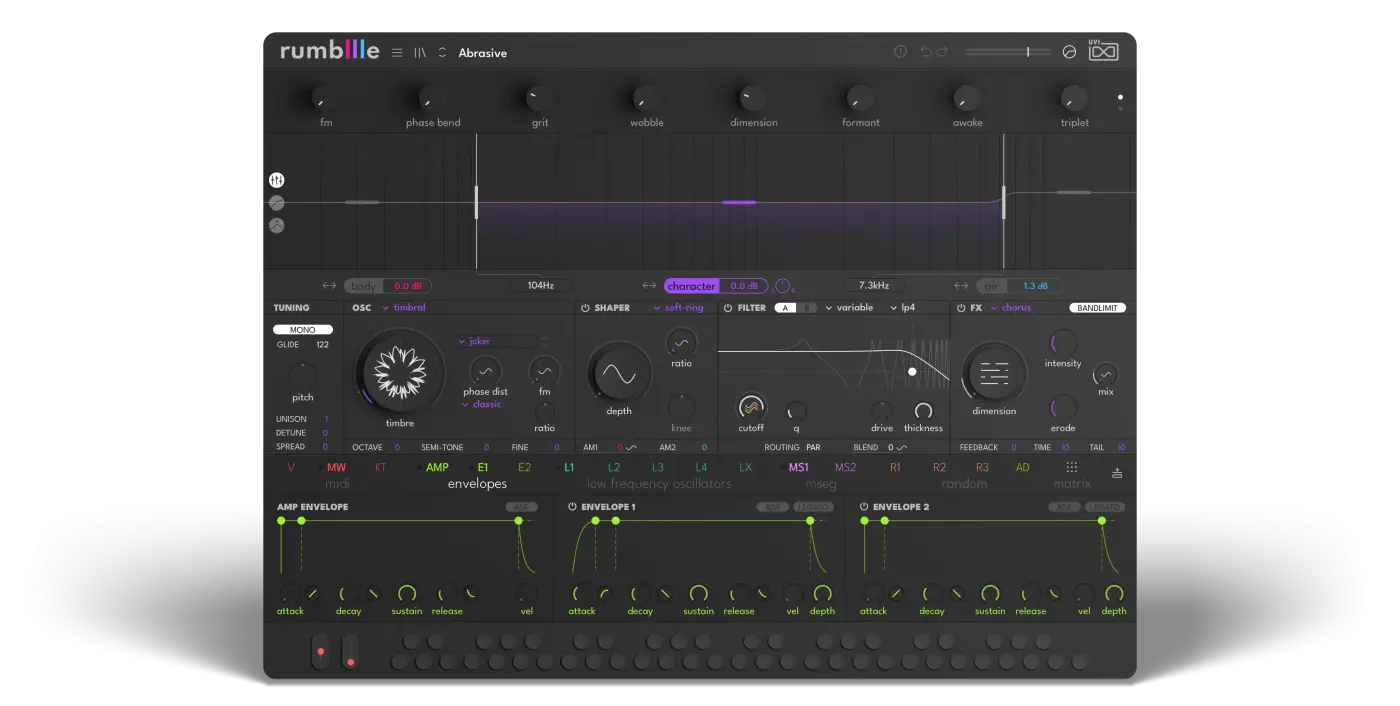Select the mixer sliders icon beside the spectrum display

[x=277, y=180]
